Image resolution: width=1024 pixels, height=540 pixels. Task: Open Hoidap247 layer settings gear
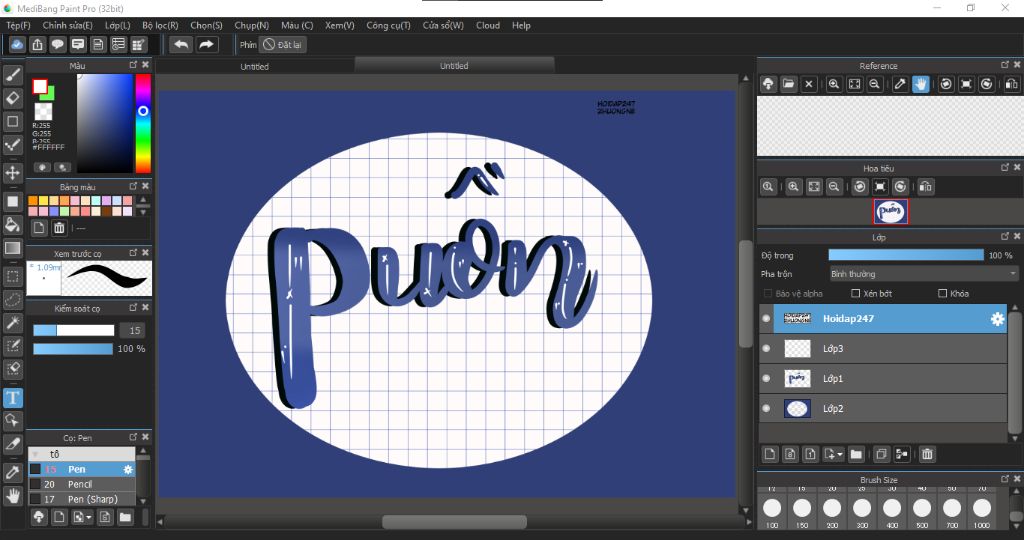(x=997, y=319)
